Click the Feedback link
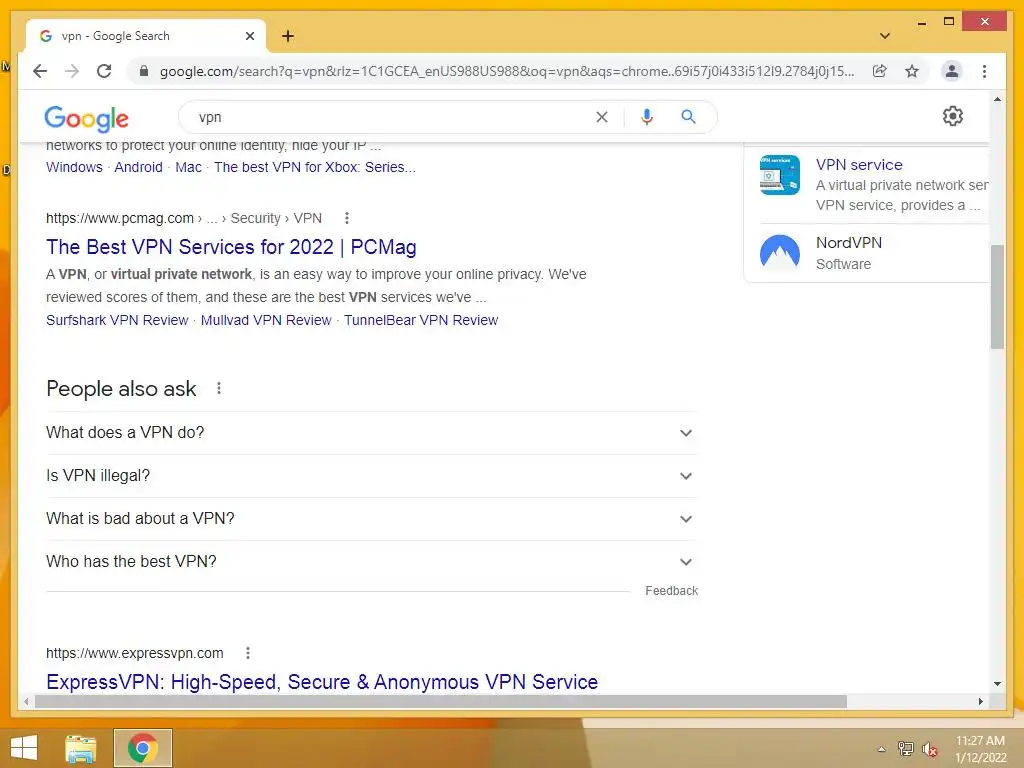 pyautogui.click(x=671, y=591)
